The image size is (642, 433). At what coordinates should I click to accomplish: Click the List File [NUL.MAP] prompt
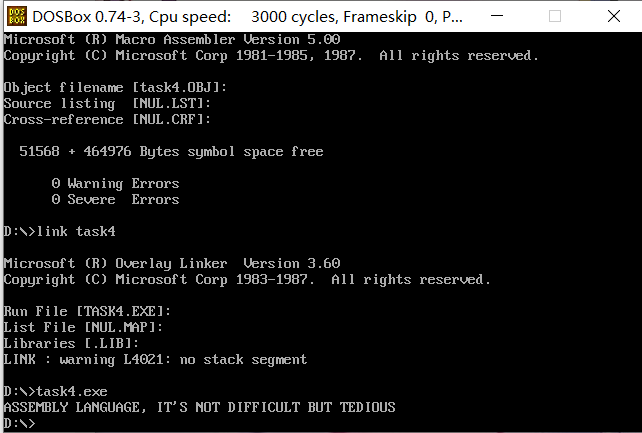coord(84,327)
